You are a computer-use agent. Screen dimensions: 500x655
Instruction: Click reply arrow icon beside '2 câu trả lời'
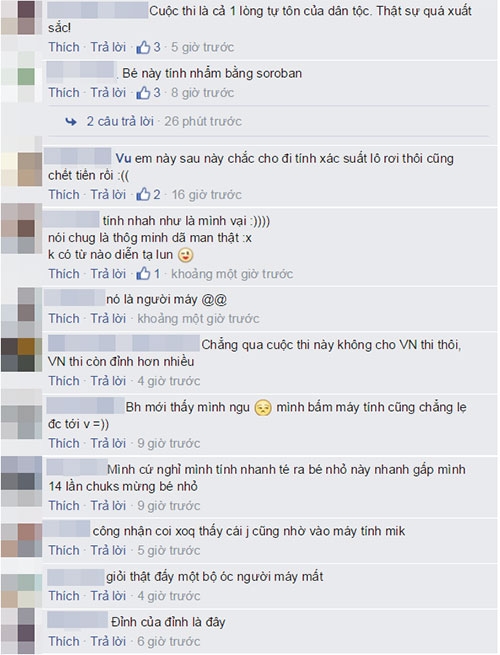tap(71, 122)
